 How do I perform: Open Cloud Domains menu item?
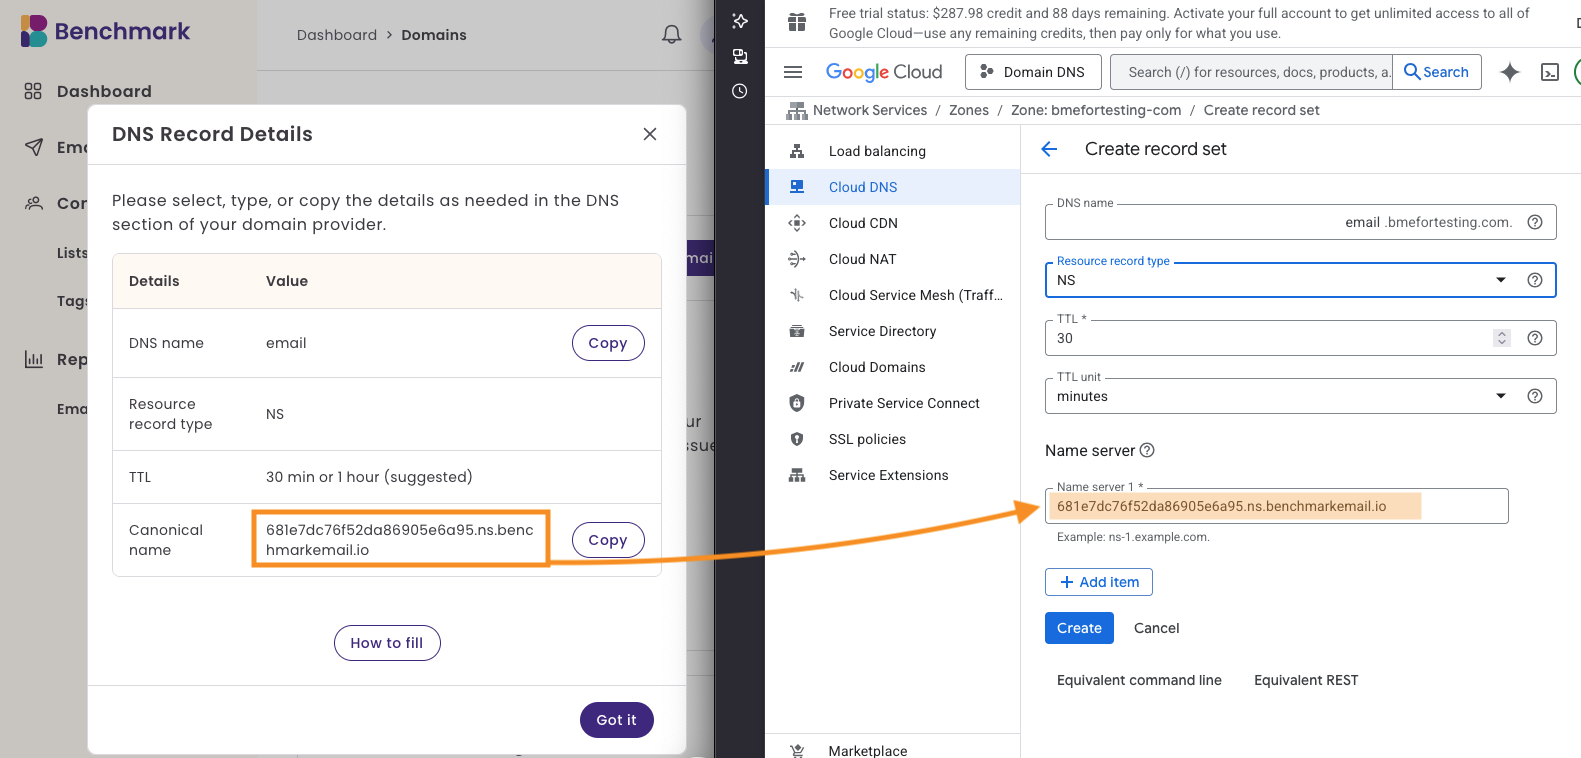(893, 367)
